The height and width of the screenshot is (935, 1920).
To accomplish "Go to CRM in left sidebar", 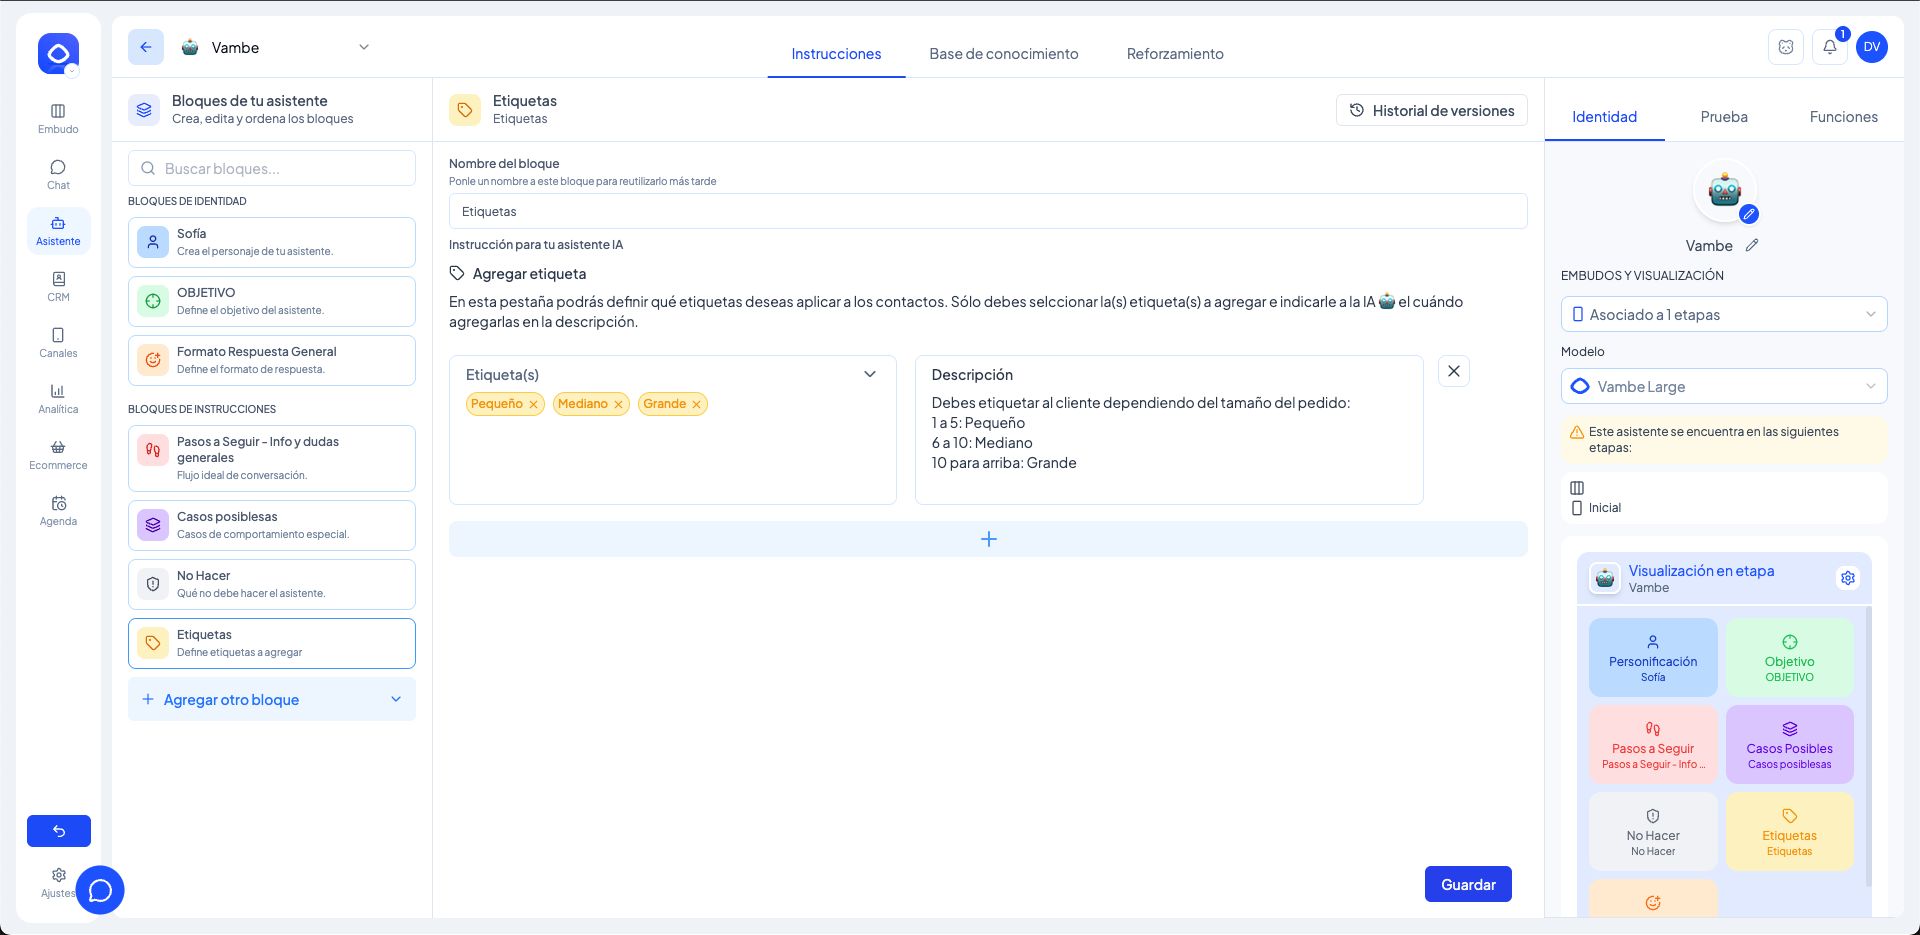I will click(x=58, y=286).
